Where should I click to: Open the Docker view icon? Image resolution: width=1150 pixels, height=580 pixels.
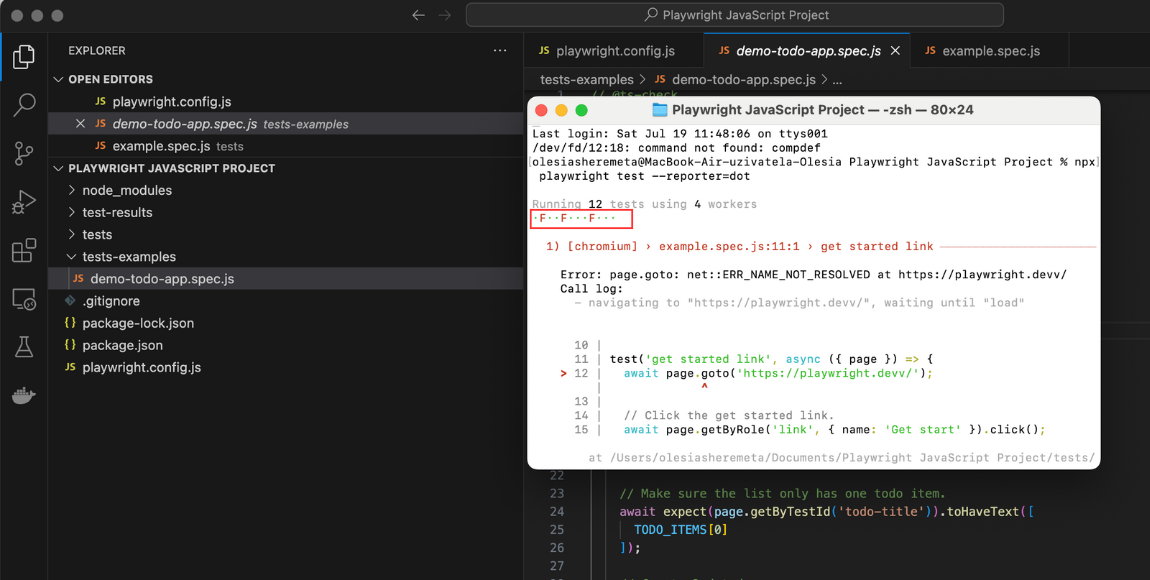[x=24, y=395]
